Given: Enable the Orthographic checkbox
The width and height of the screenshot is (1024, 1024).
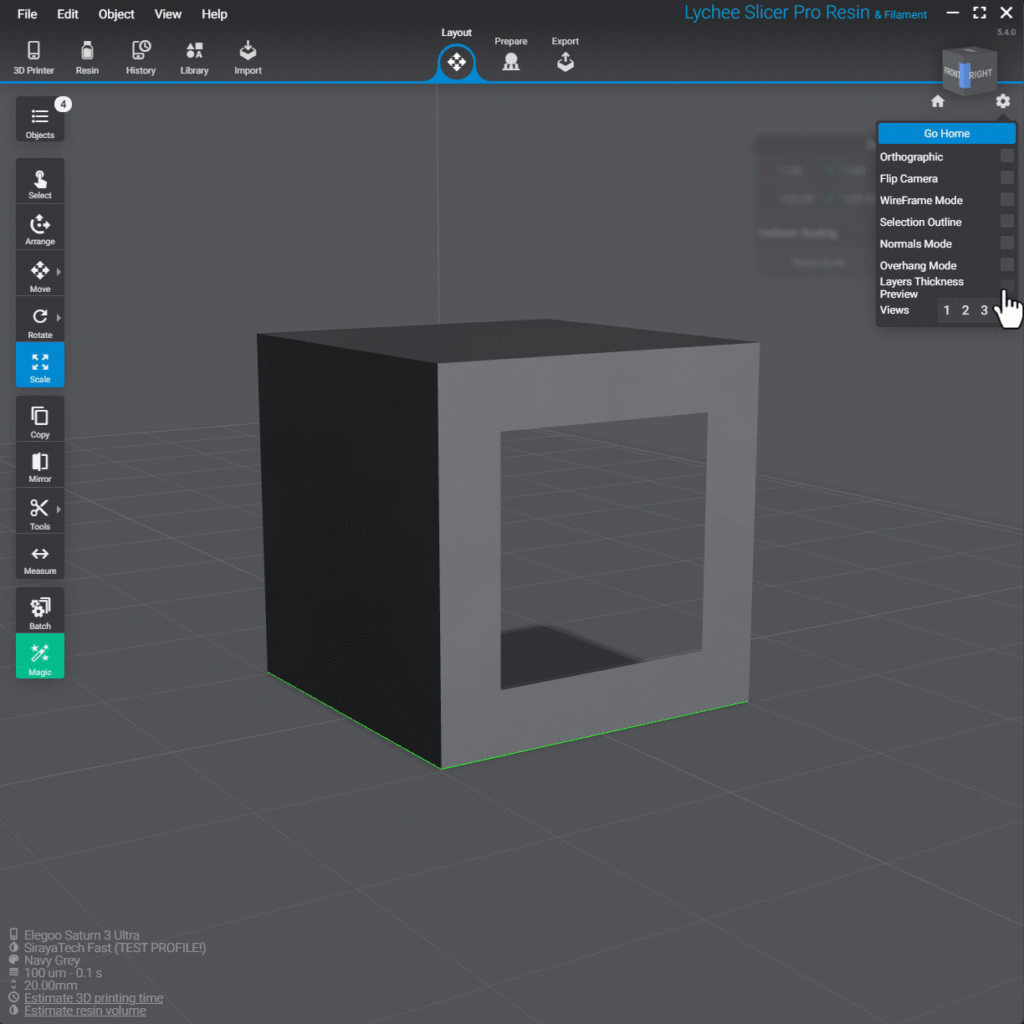Looking at the screenshot, I should pos(1006,157).
